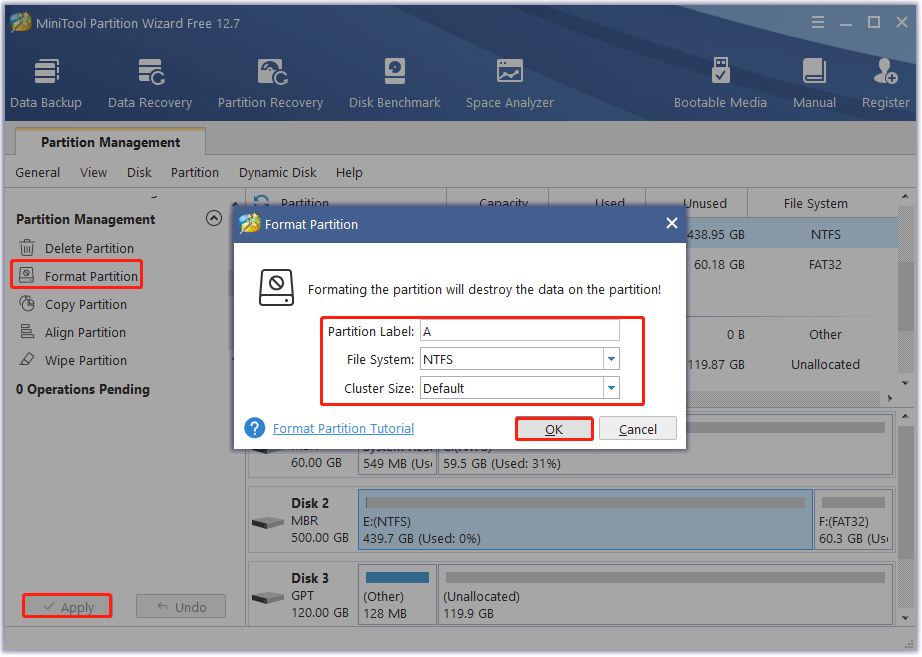Viewport: 922px width, 657px height.
Task: Open Space Analyzer
Action: click(510, 83)
